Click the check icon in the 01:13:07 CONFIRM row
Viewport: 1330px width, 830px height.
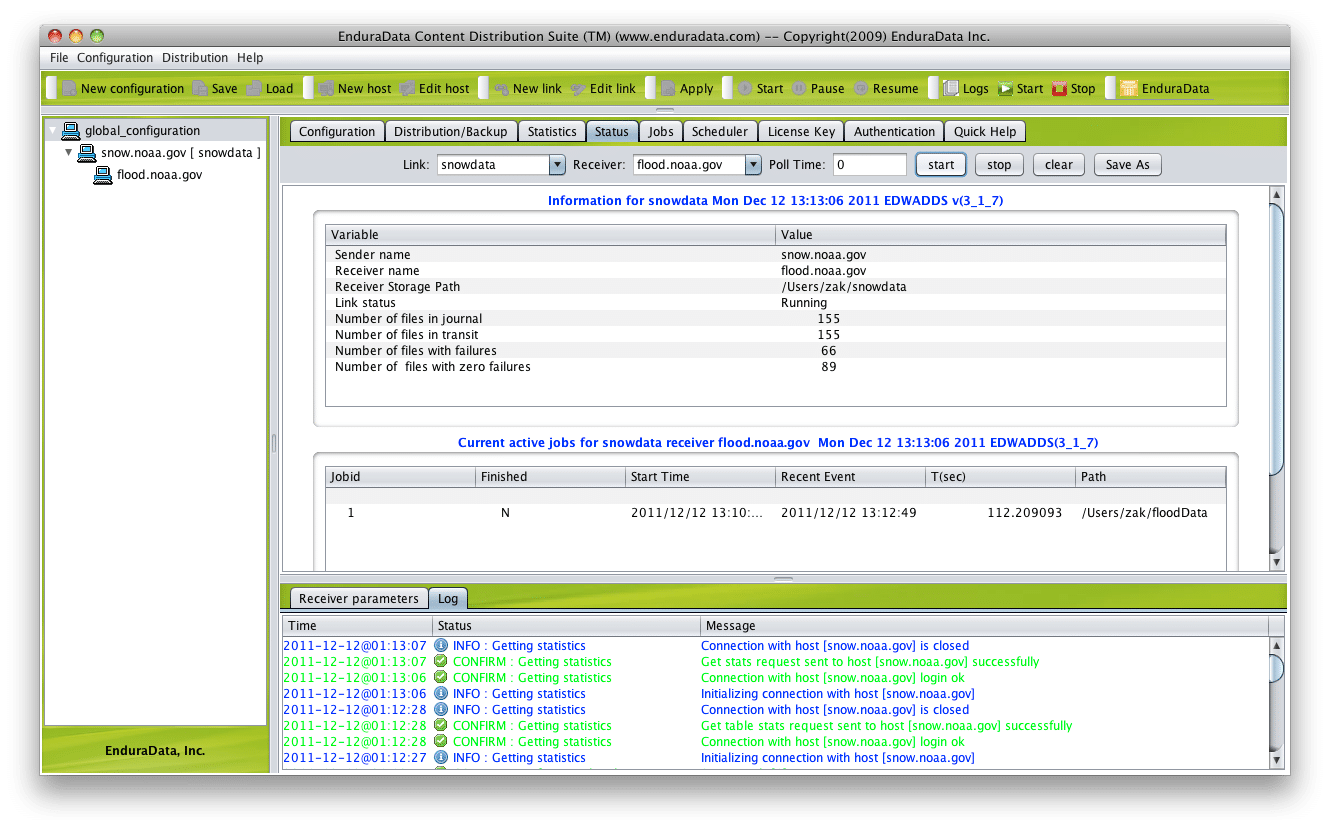(441, 662)
